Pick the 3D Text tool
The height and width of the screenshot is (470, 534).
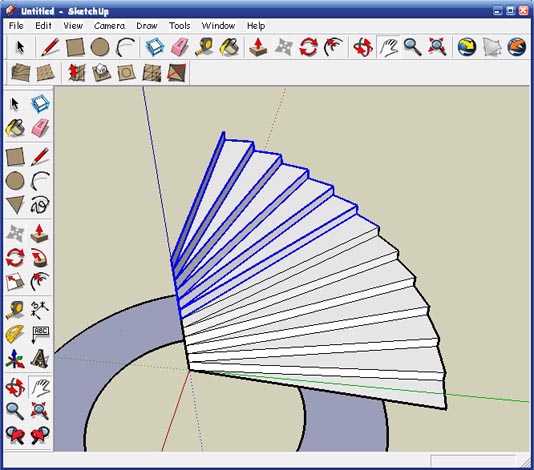40,358
